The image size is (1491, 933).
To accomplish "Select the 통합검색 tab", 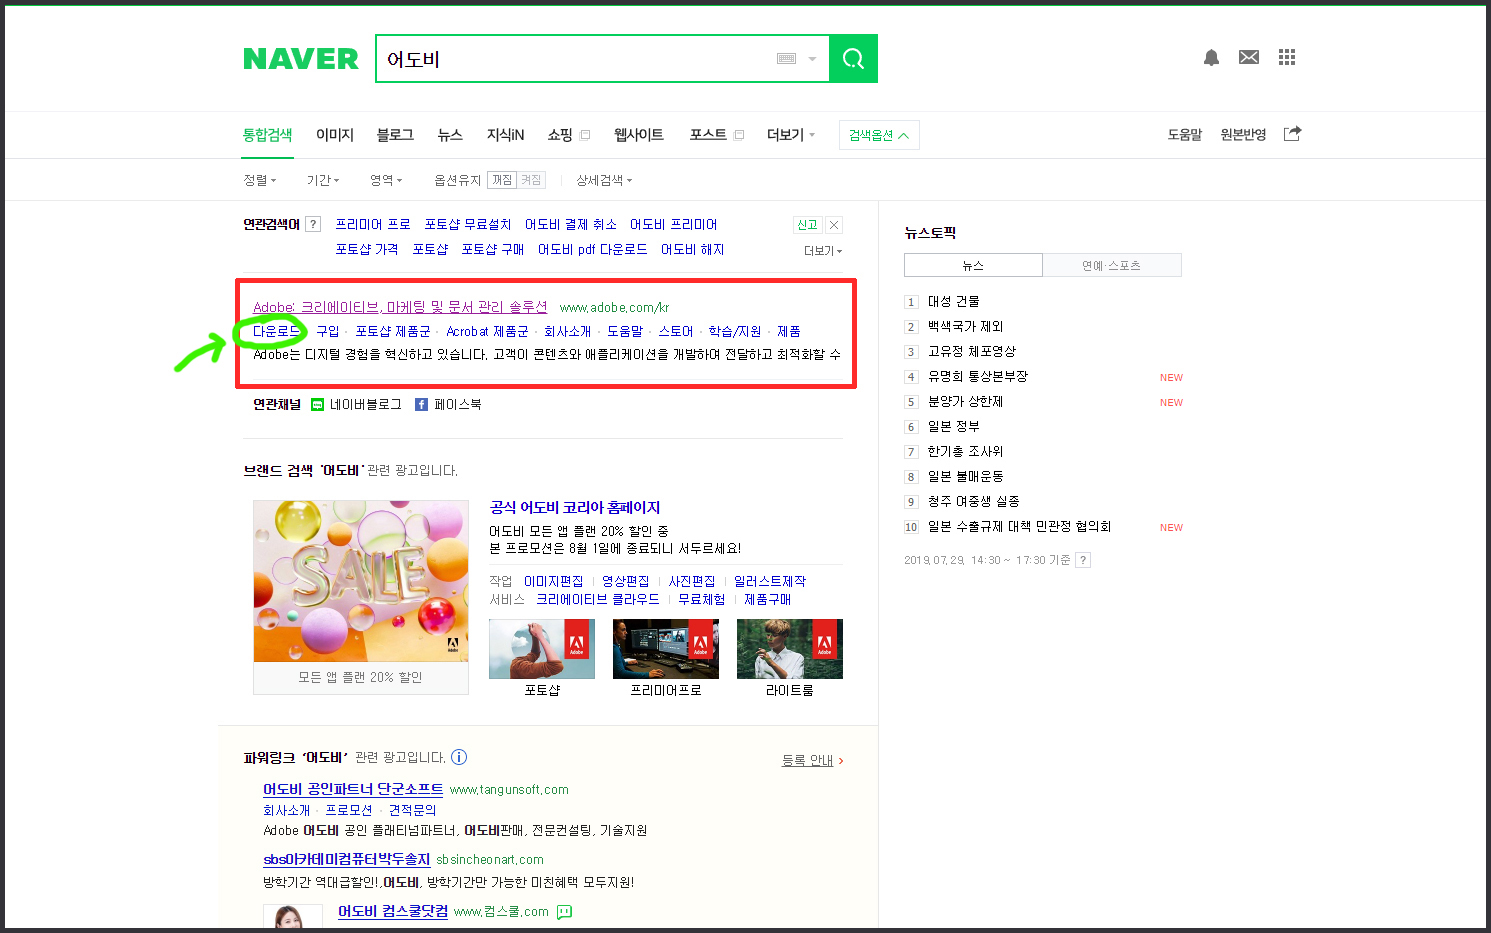I will pyautogui.click(x=268, y=135).
